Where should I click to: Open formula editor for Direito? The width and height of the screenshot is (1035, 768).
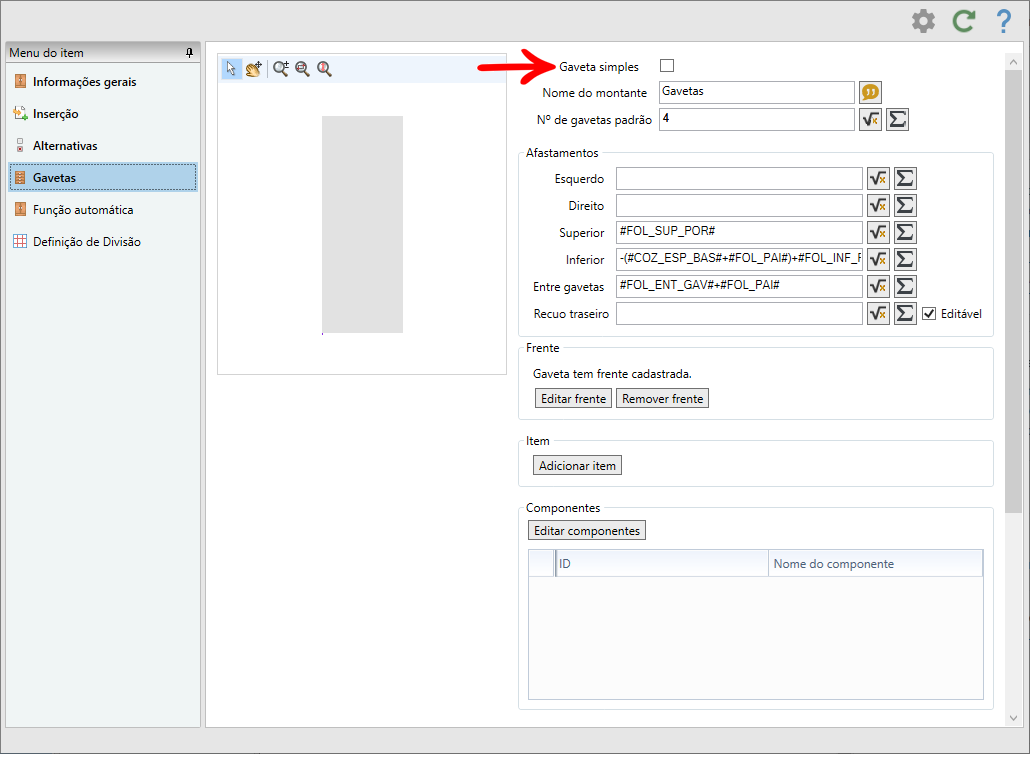coord(879,206)
